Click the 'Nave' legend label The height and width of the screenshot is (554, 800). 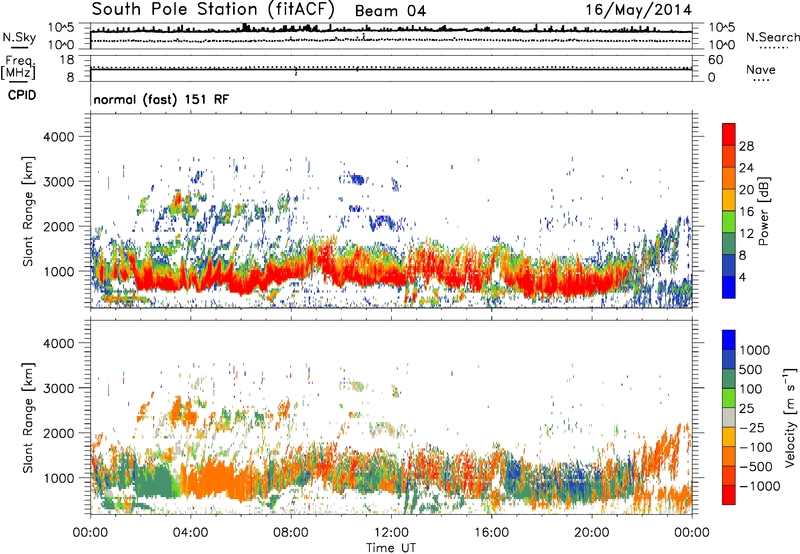coord(761,70)
